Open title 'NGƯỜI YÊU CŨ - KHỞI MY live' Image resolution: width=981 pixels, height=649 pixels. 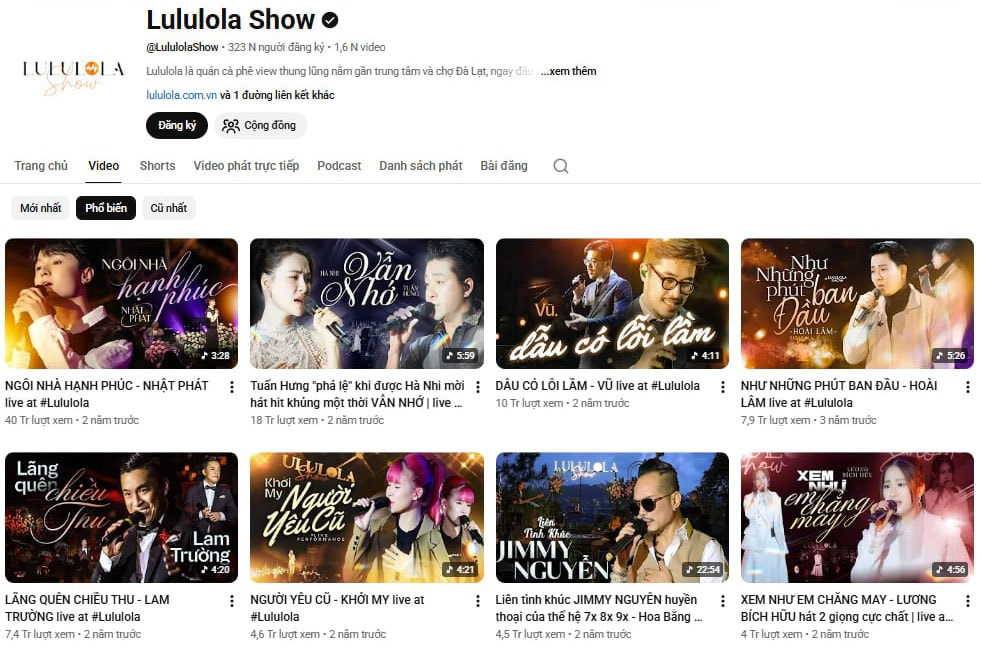[x=337, y=608]
